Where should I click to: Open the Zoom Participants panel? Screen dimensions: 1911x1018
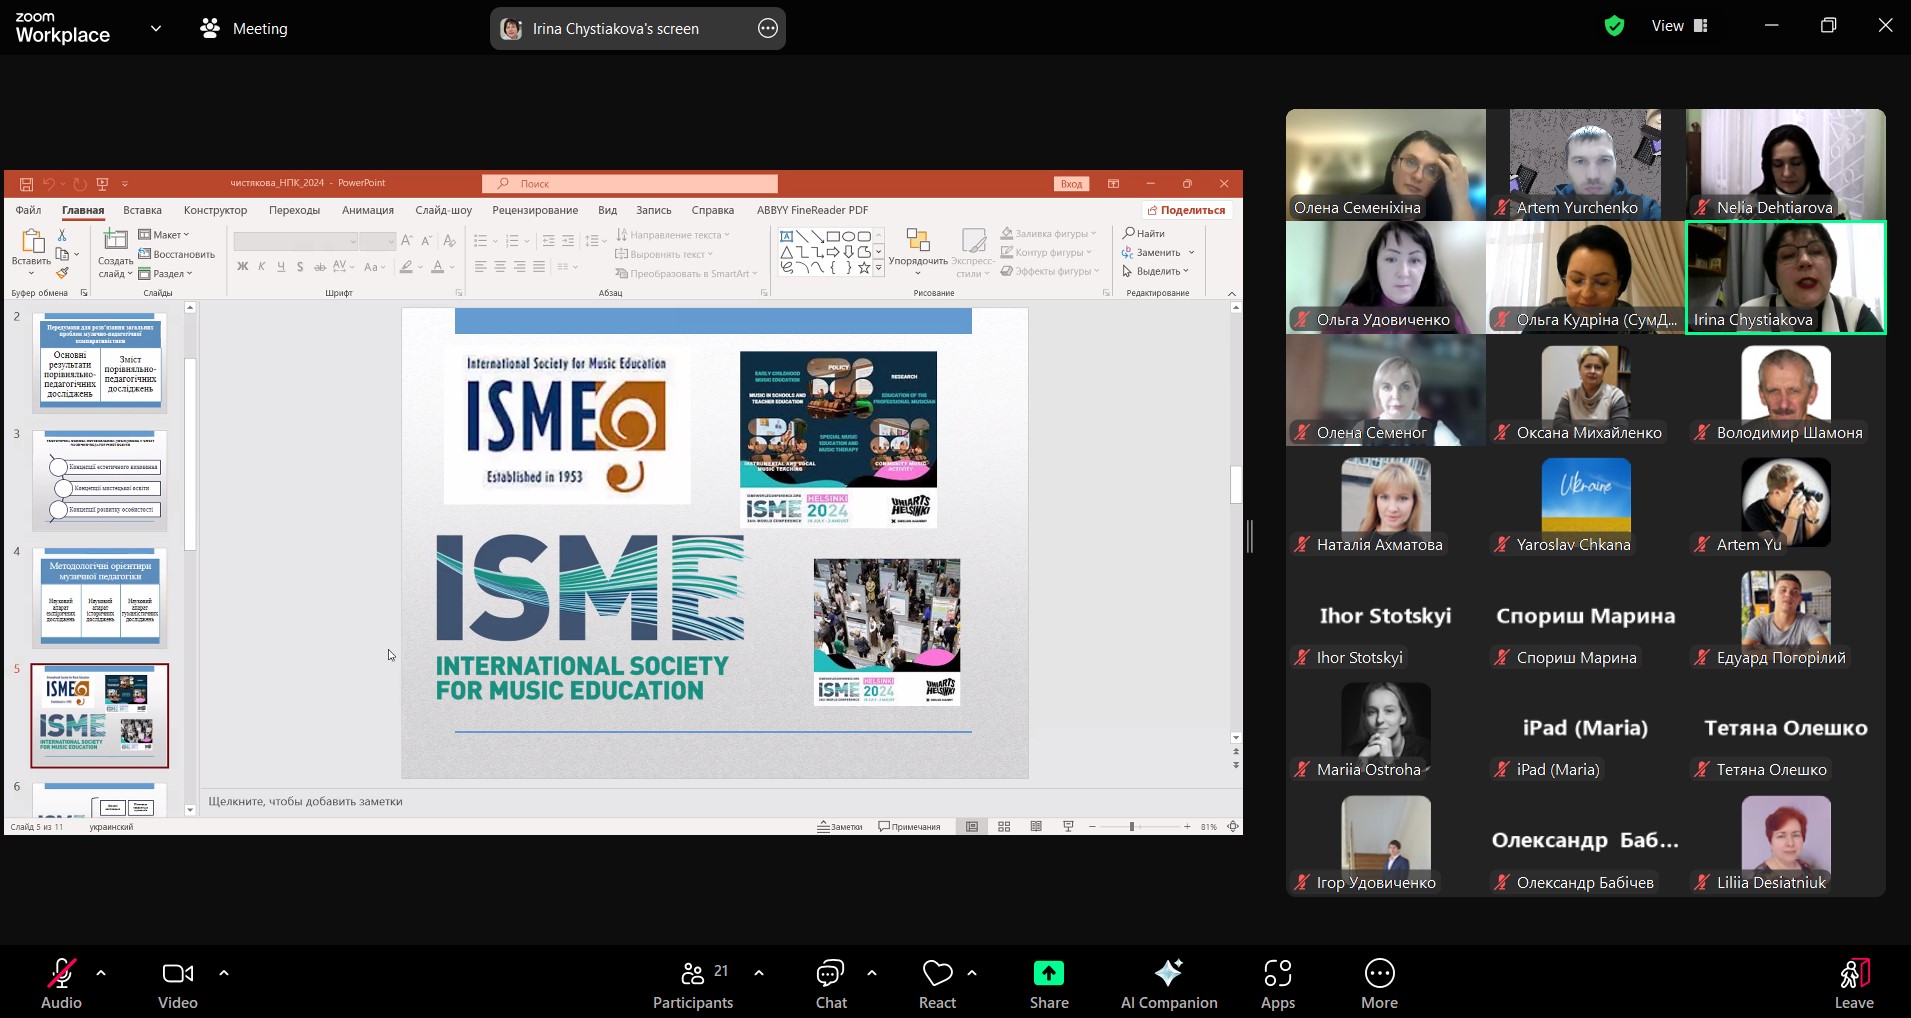[692, 984]
